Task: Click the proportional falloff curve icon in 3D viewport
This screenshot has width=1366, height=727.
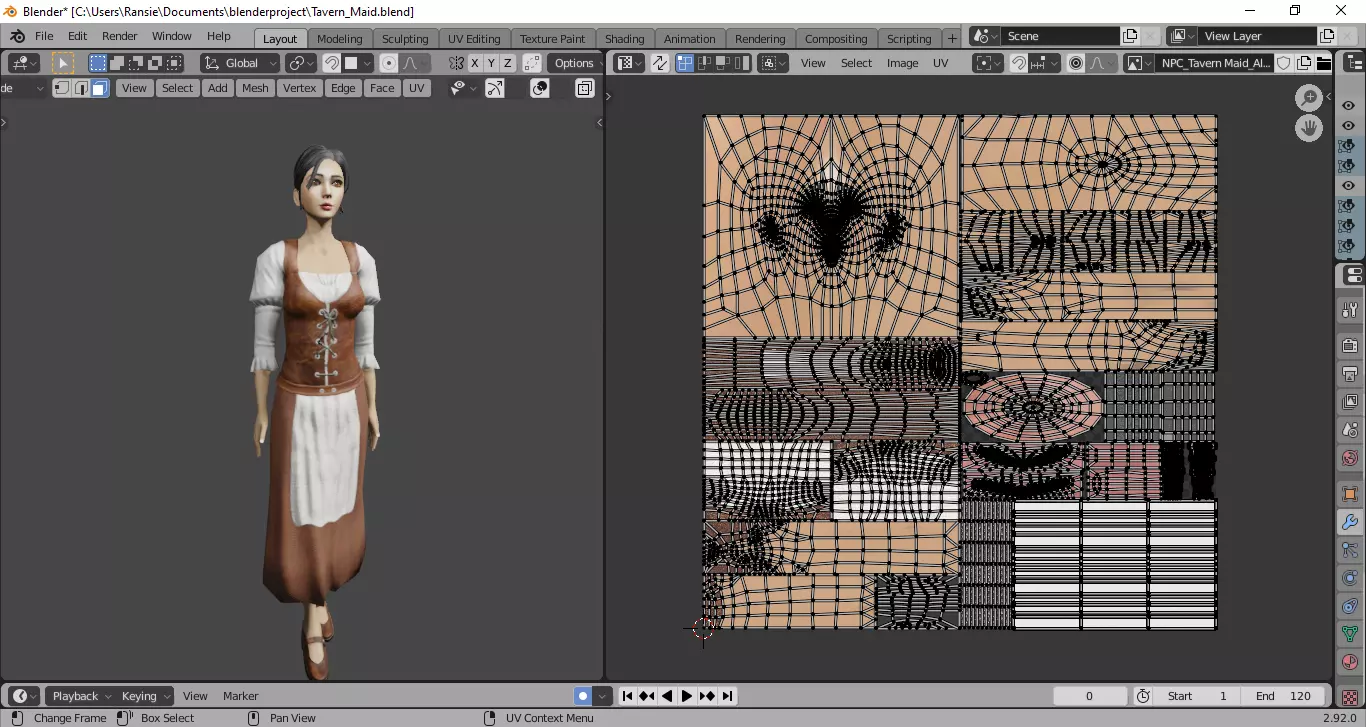Action: click(x=414, y=63)
